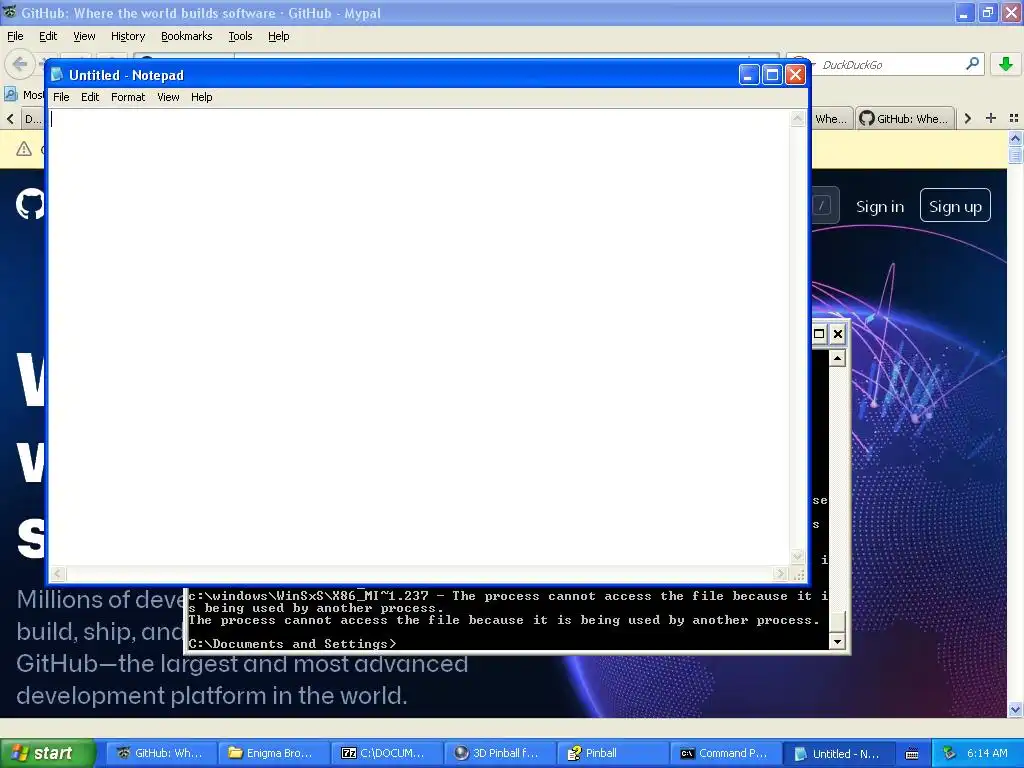
Task: Click the Most Visited bookmarks icon
Action: click(10, 95)
